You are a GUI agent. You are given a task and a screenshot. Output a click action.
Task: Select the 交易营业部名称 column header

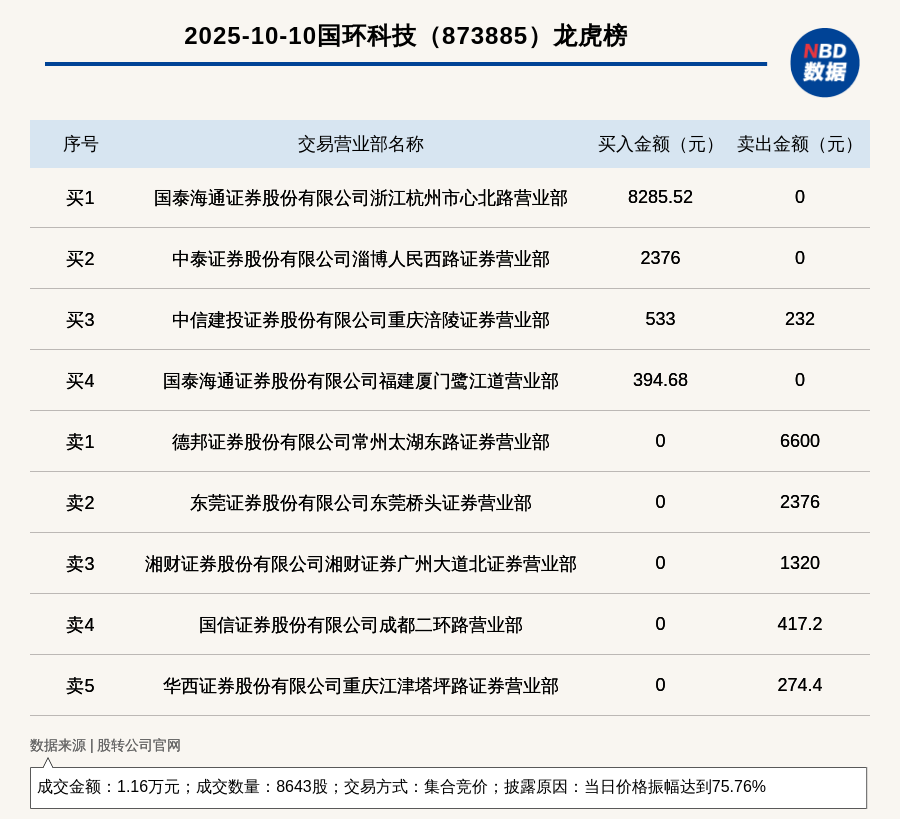pyautogui.click(x=360, y=144)
